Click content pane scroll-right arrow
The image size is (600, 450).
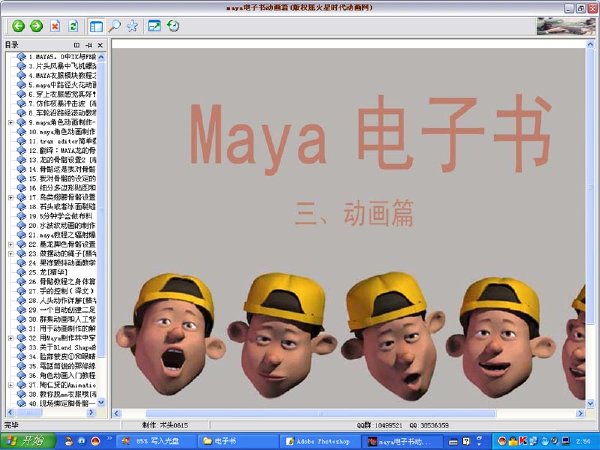[x=580, y=413]
